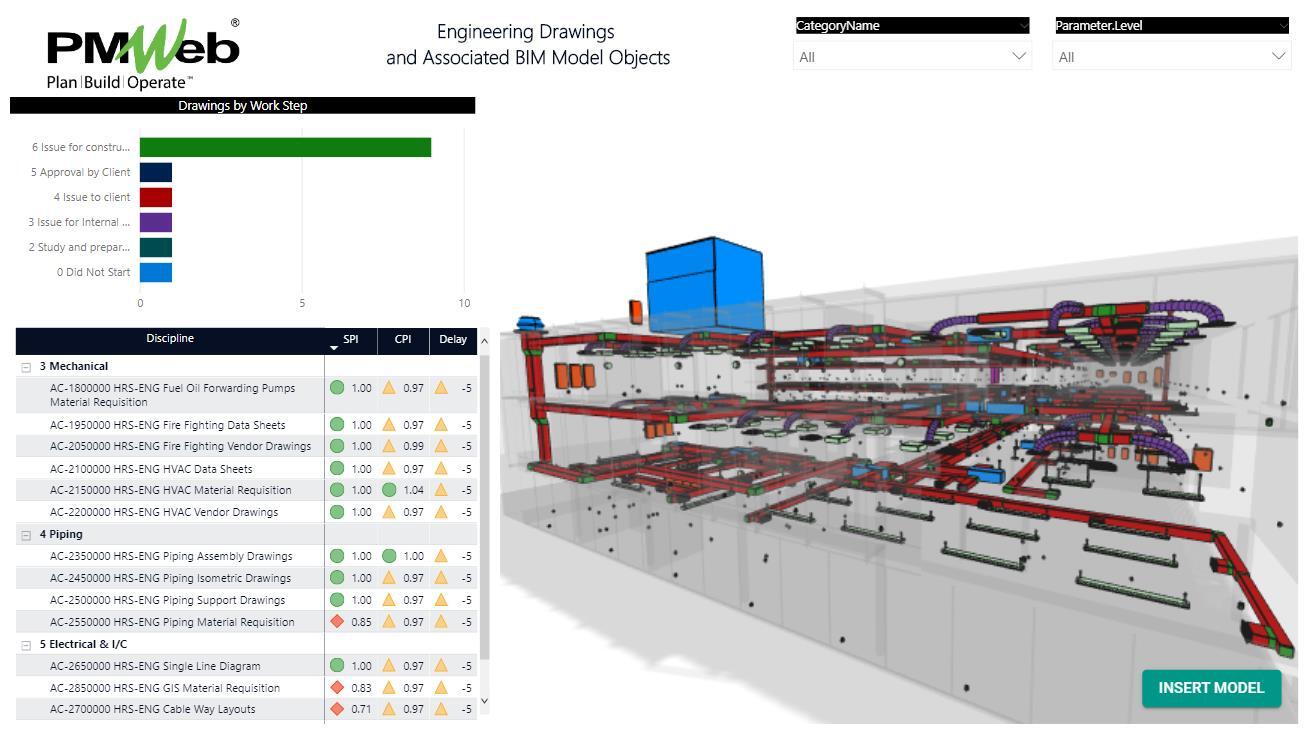Click green CPI circle for Piping Assembly Drawings
This screenshot has width=1307, height=730.
[x=389, y=556]
